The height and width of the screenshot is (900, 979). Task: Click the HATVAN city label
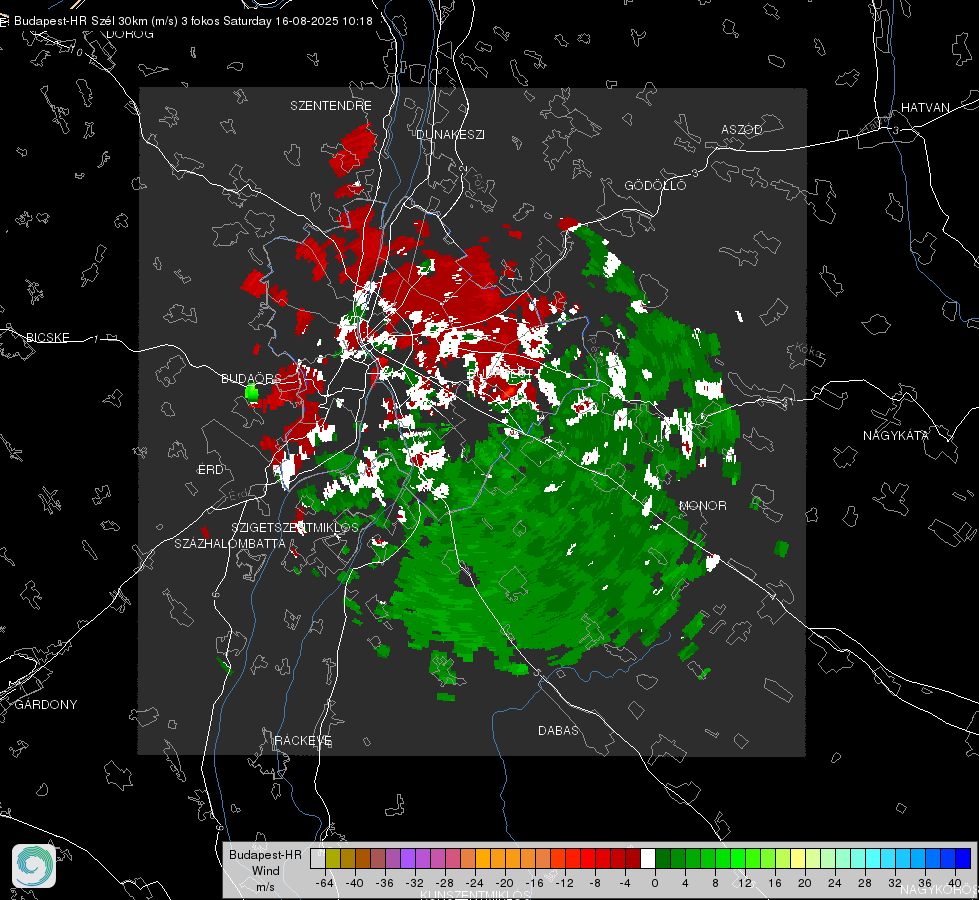tap(925, 107)
